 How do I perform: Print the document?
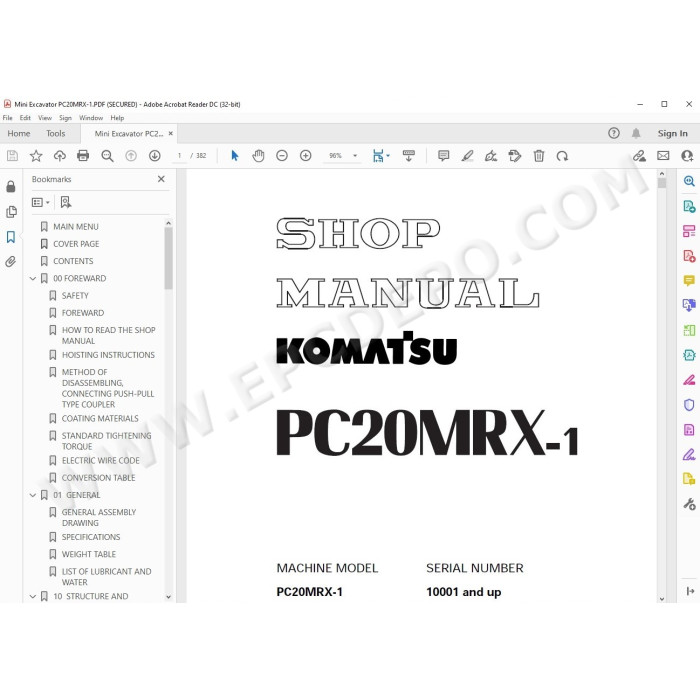point(83,156)
